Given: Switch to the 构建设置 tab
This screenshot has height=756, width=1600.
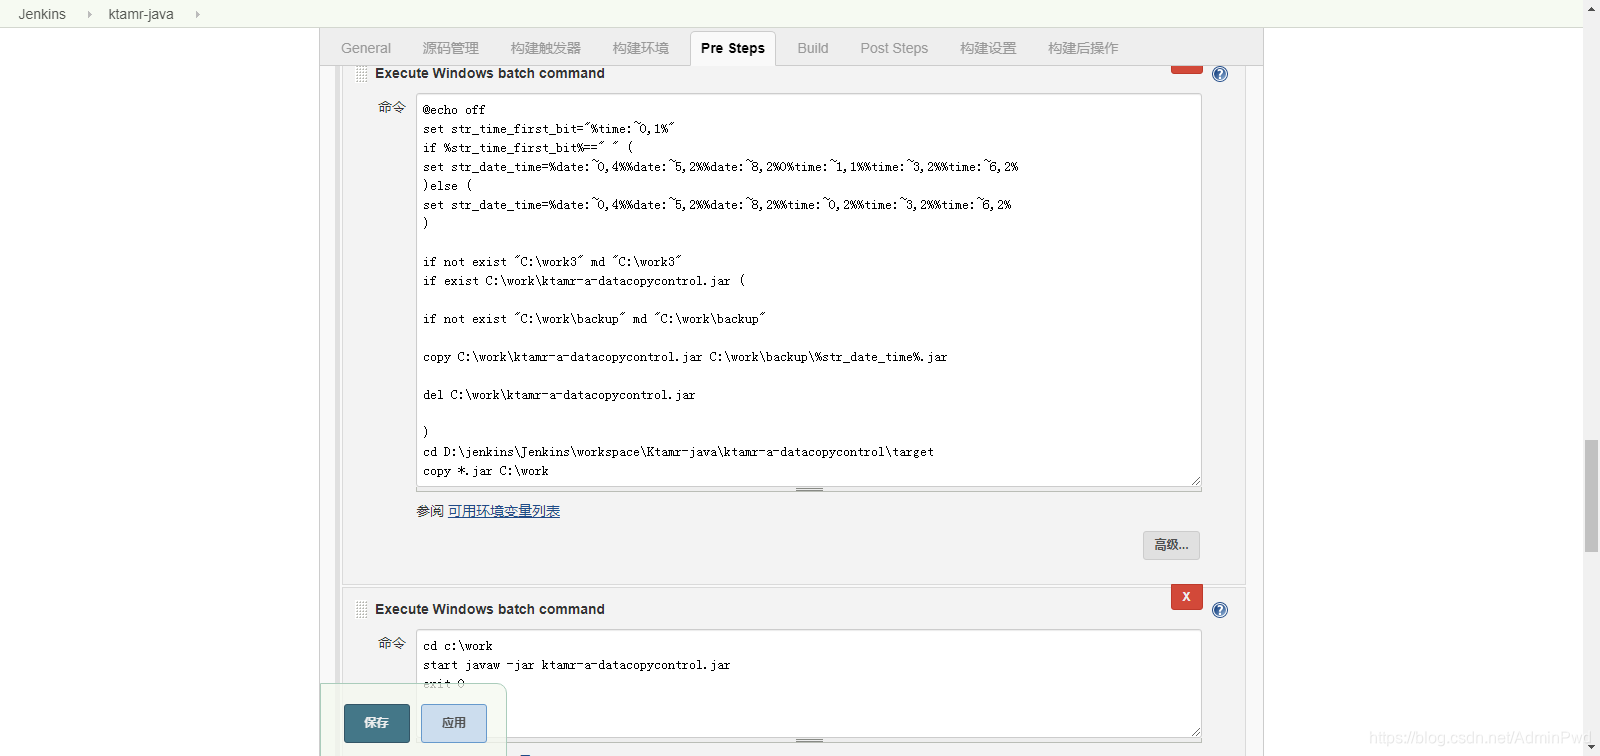Looking at the screenshot, I should click(988, 48).
